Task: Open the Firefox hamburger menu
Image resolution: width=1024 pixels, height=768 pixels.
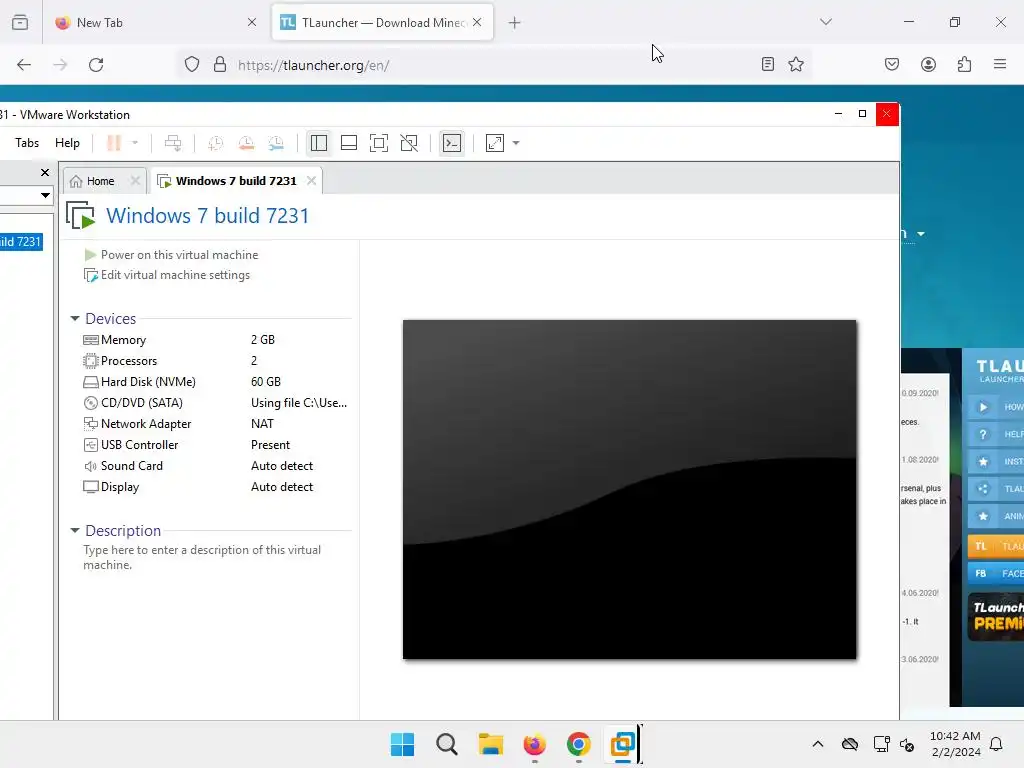Action: [x=1000, y=64]
